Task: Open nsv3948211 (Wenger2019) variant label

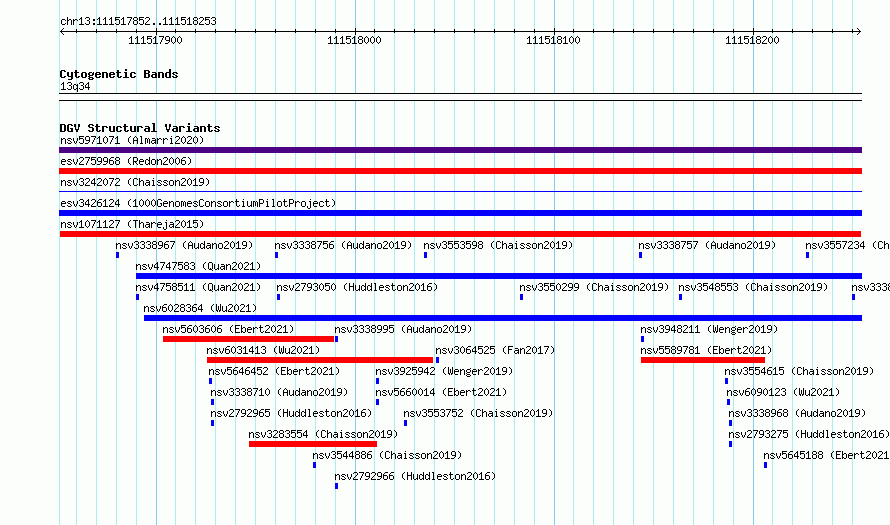Action: (x=709, y=329)
